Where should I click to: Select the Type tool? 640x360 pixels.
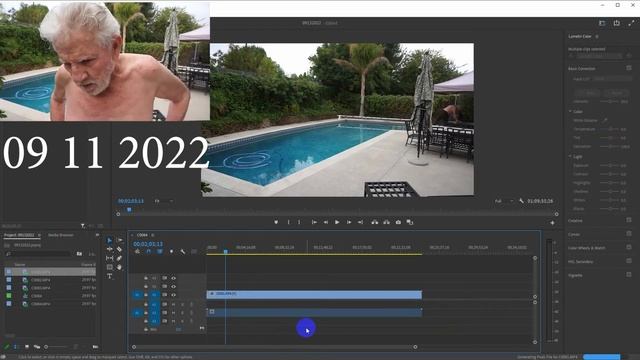click(109, 276)
